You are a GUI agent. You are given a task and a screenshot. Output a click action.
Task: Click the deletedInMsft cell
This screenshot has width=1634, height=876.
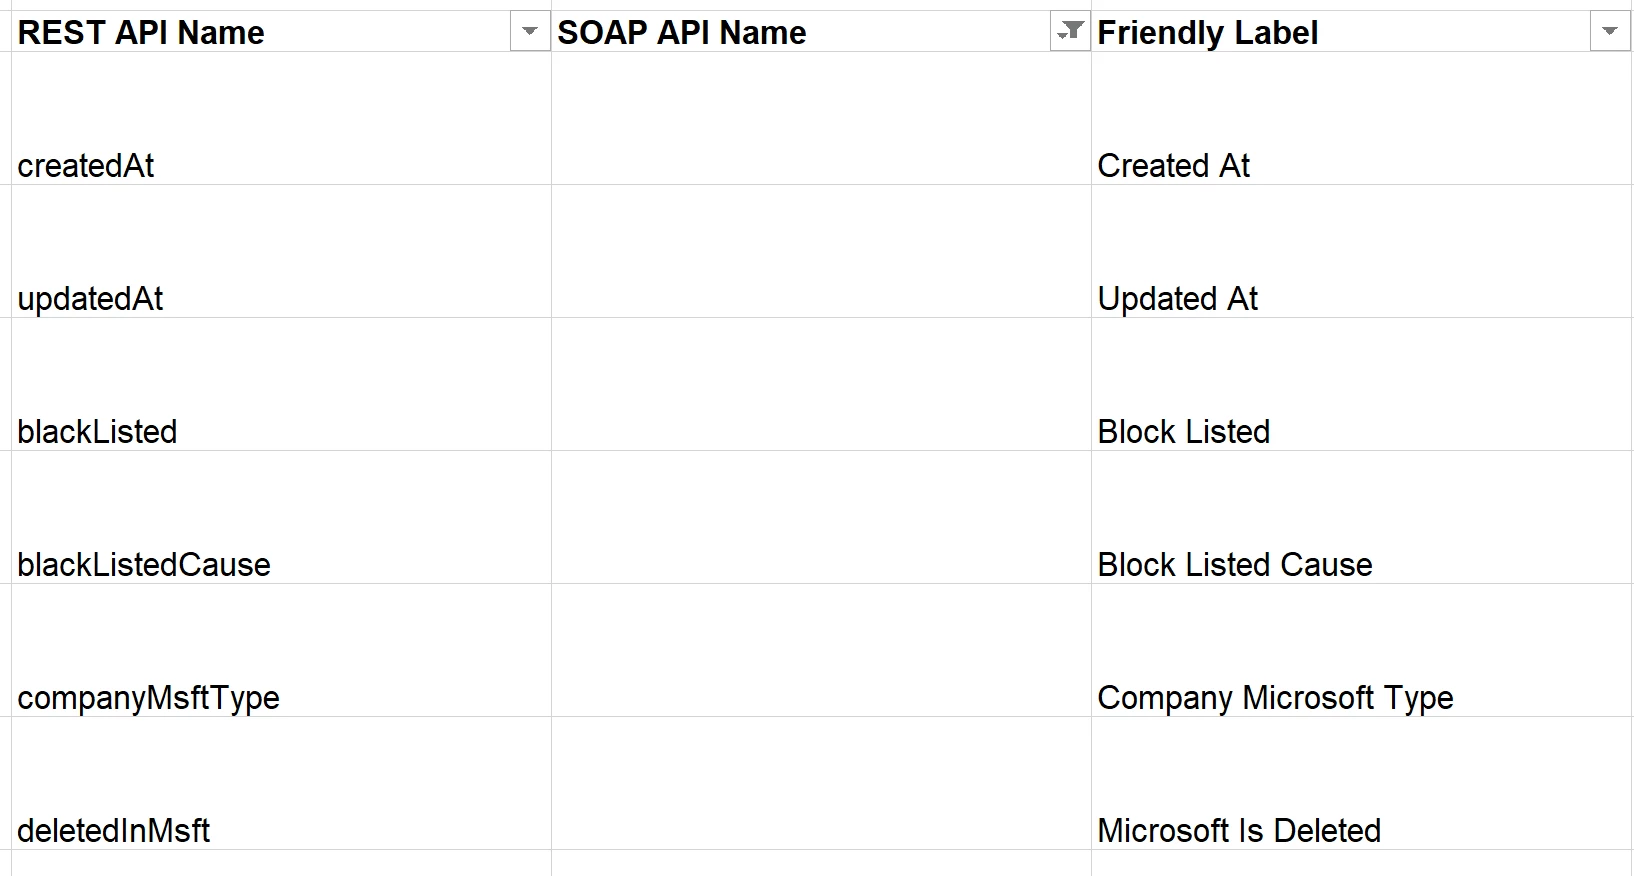pyautogui.click(x=281, y=783)
